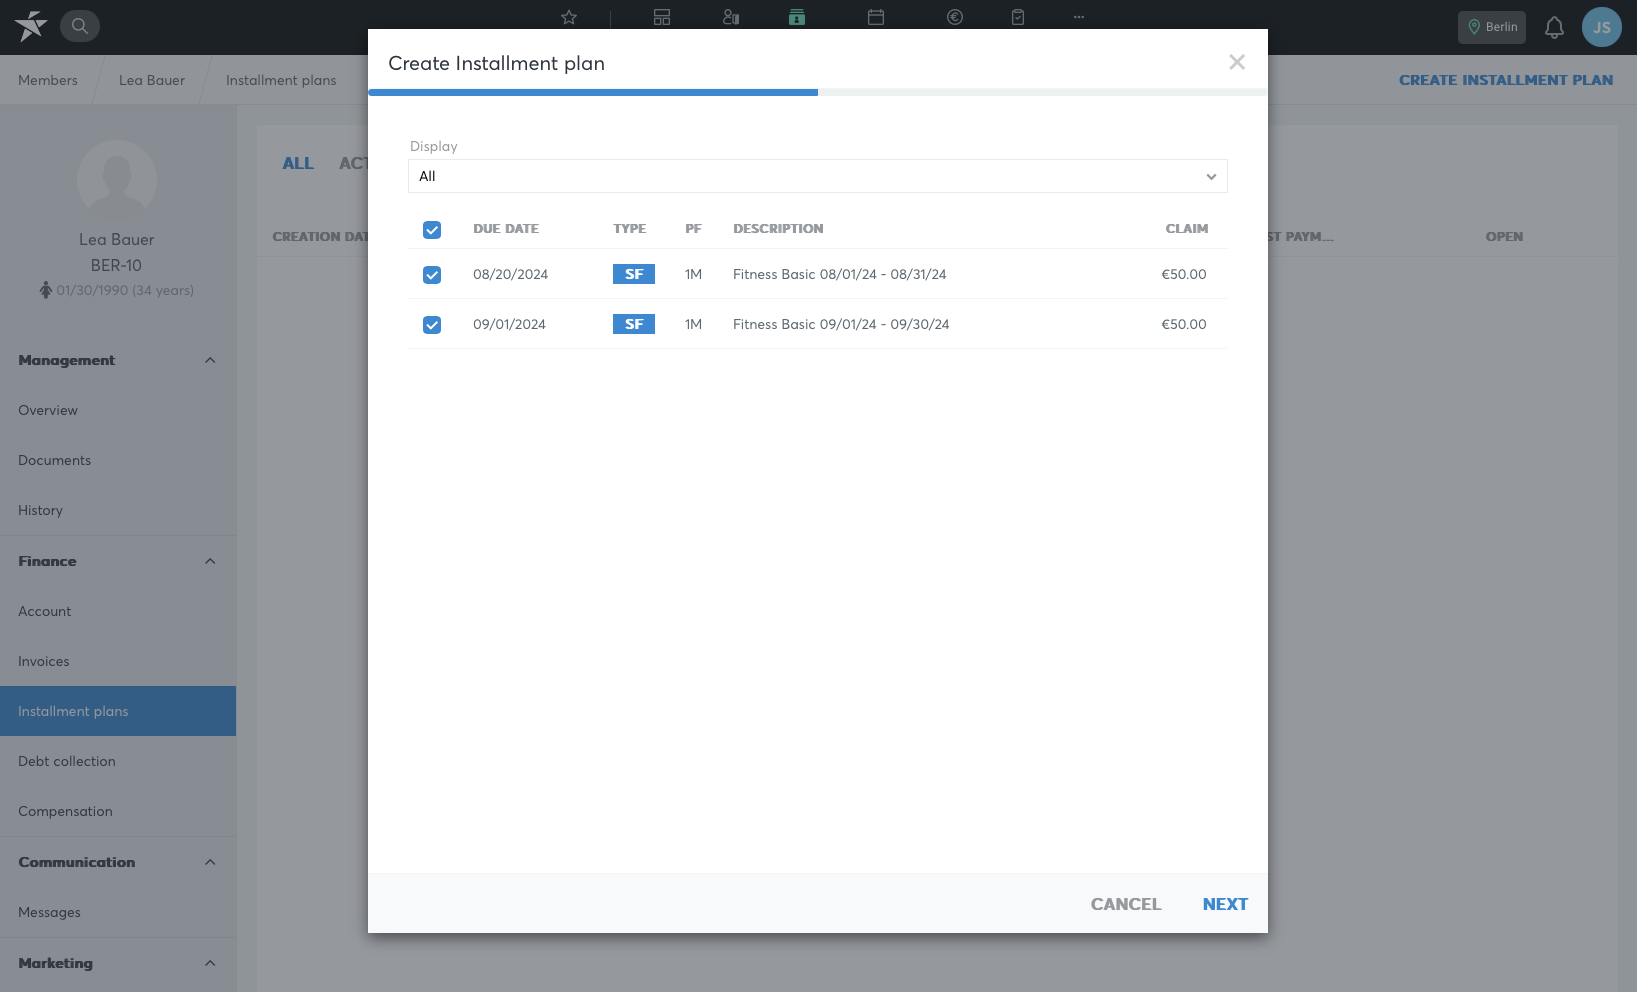Collapse the Management section
Viewport: 1637px width, 992px height.
click(x=210, y=360)
